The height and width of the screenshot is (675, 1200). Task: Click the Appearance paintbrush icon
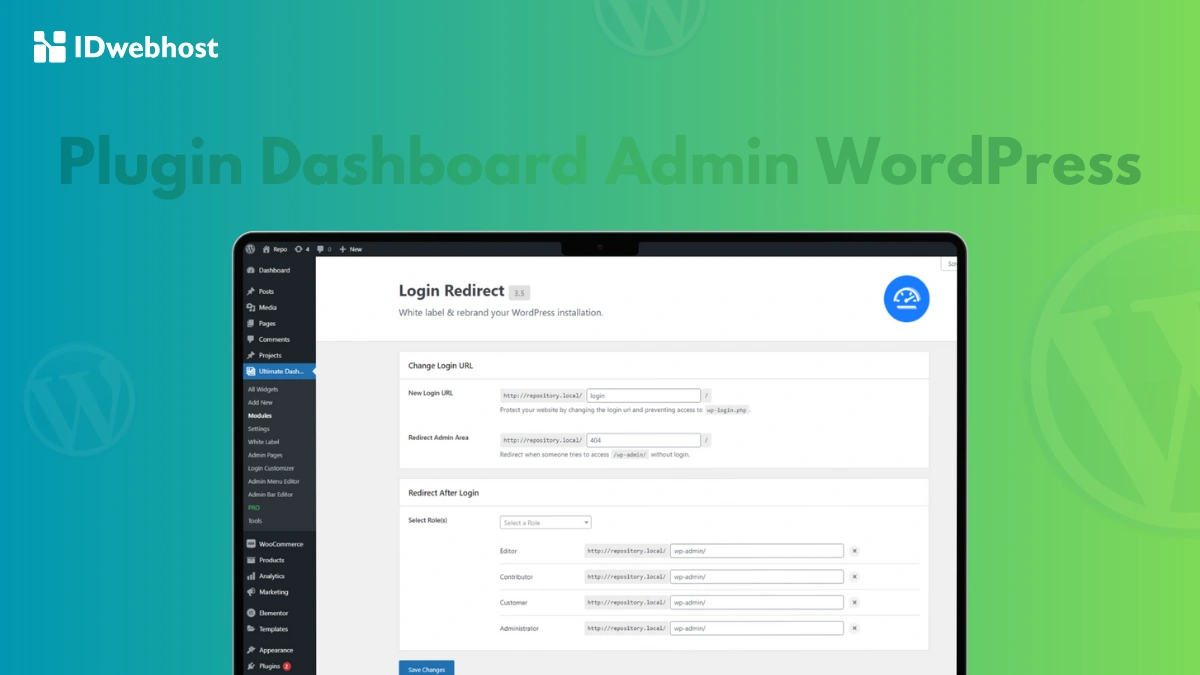click(252, 650)
